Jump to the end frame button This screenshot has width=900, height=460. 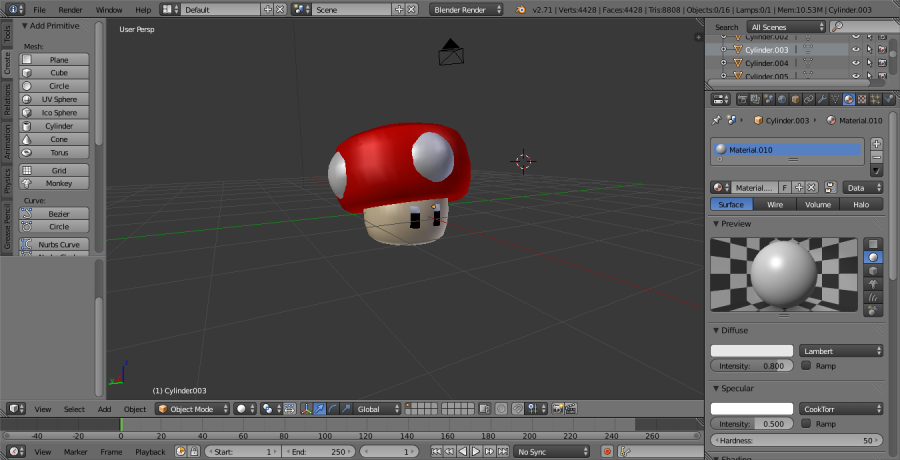pyautogui.click(x=503, y=452)
